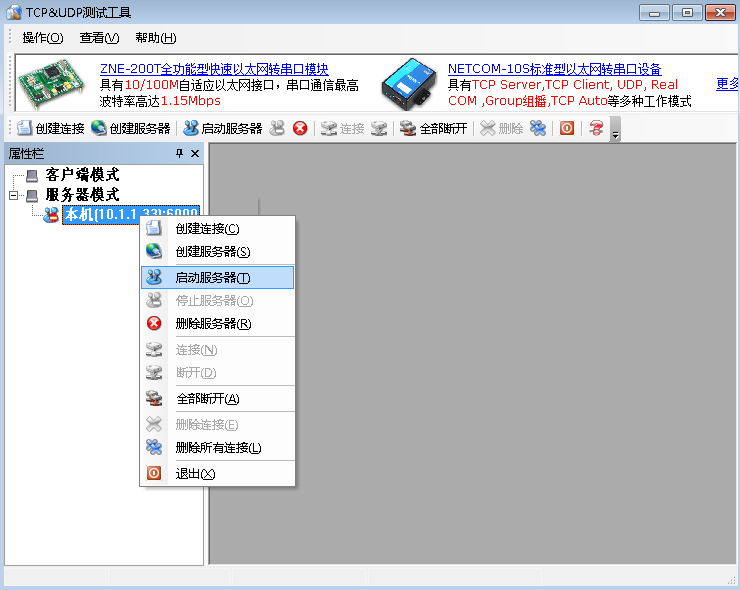
Task: Collapse the 服务器模式 tree branch
Action: 13,195
